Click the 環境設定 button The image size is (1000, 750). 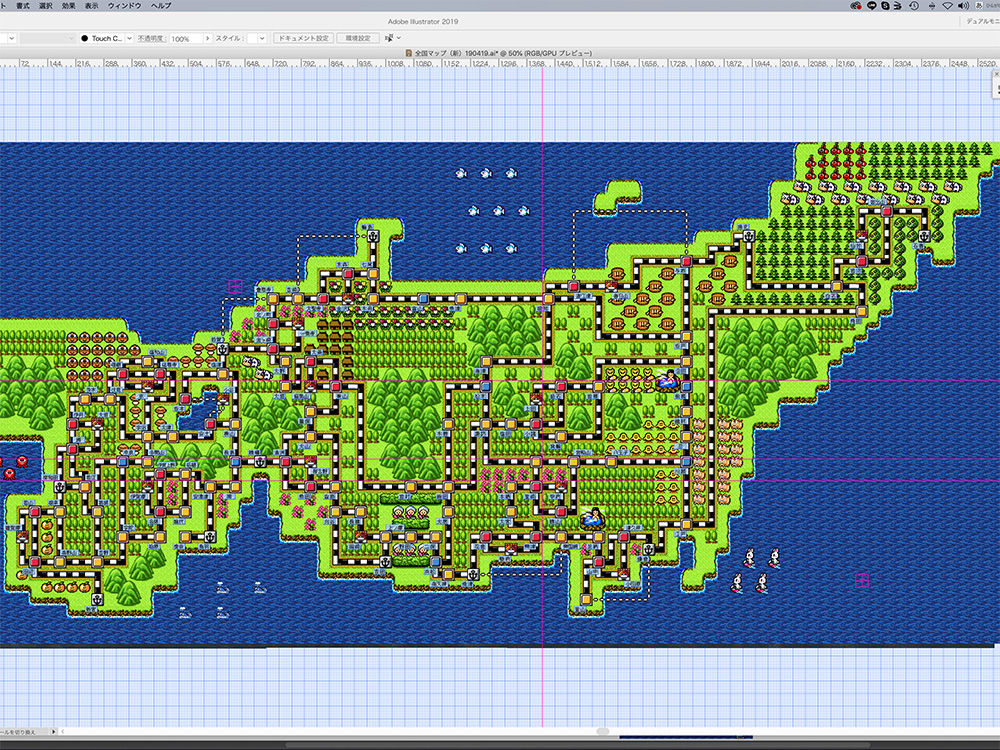tap(357, 38)
